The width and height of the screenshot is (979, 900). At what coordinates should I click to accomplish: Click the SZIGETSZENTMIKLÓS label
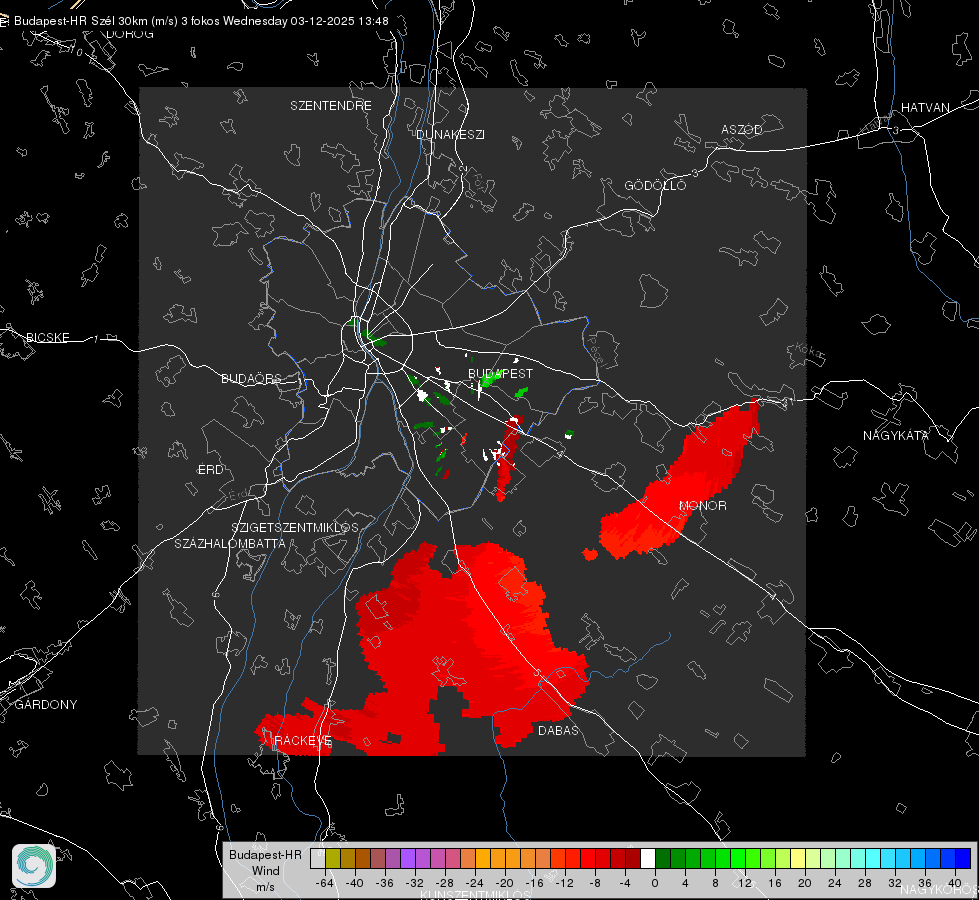(x=295, y=528)
